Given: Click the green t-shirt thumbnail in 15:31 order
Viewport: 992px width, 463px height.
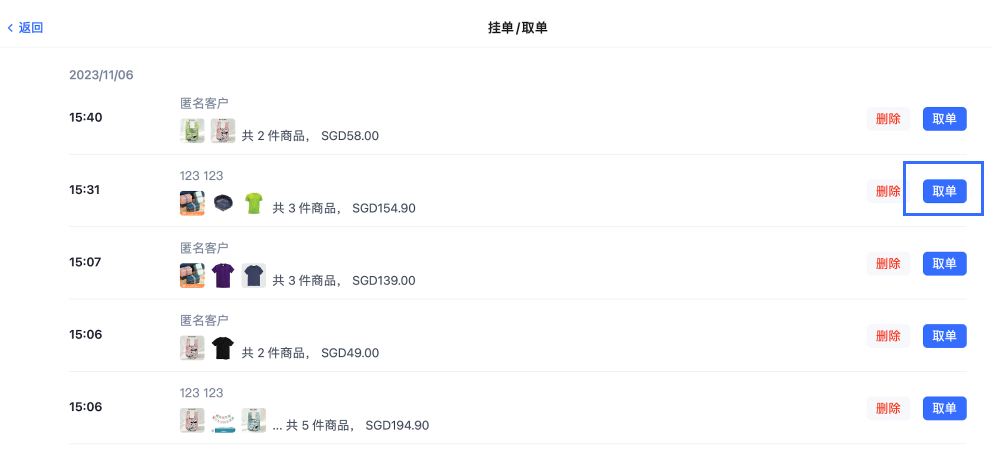Looking at the screenshot, I should pyautogui.click(x=254, y=203).
